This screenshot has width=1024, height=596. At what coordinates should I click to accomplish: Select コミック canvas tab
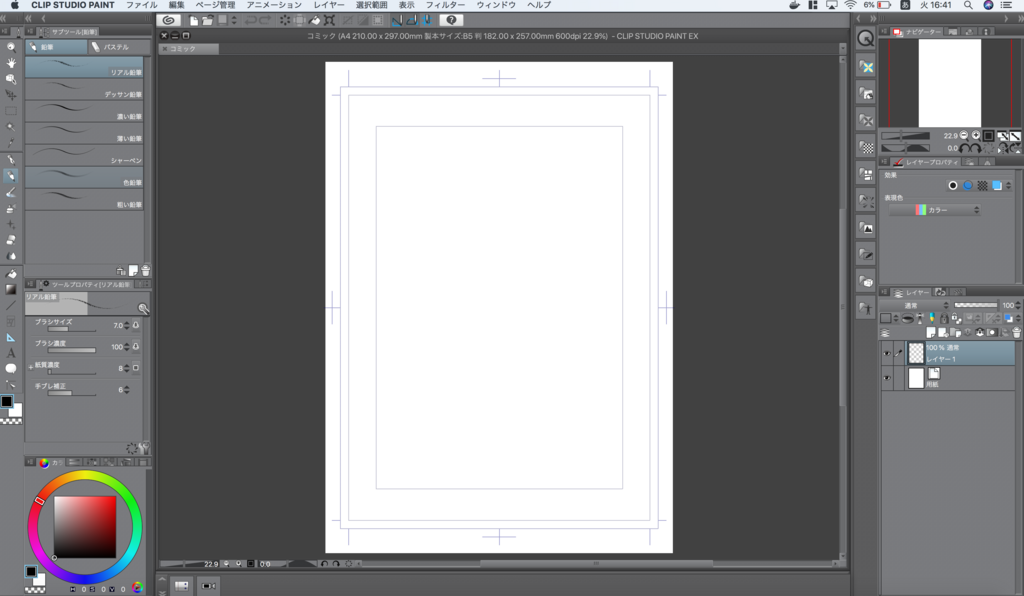(x=189, y=49)
